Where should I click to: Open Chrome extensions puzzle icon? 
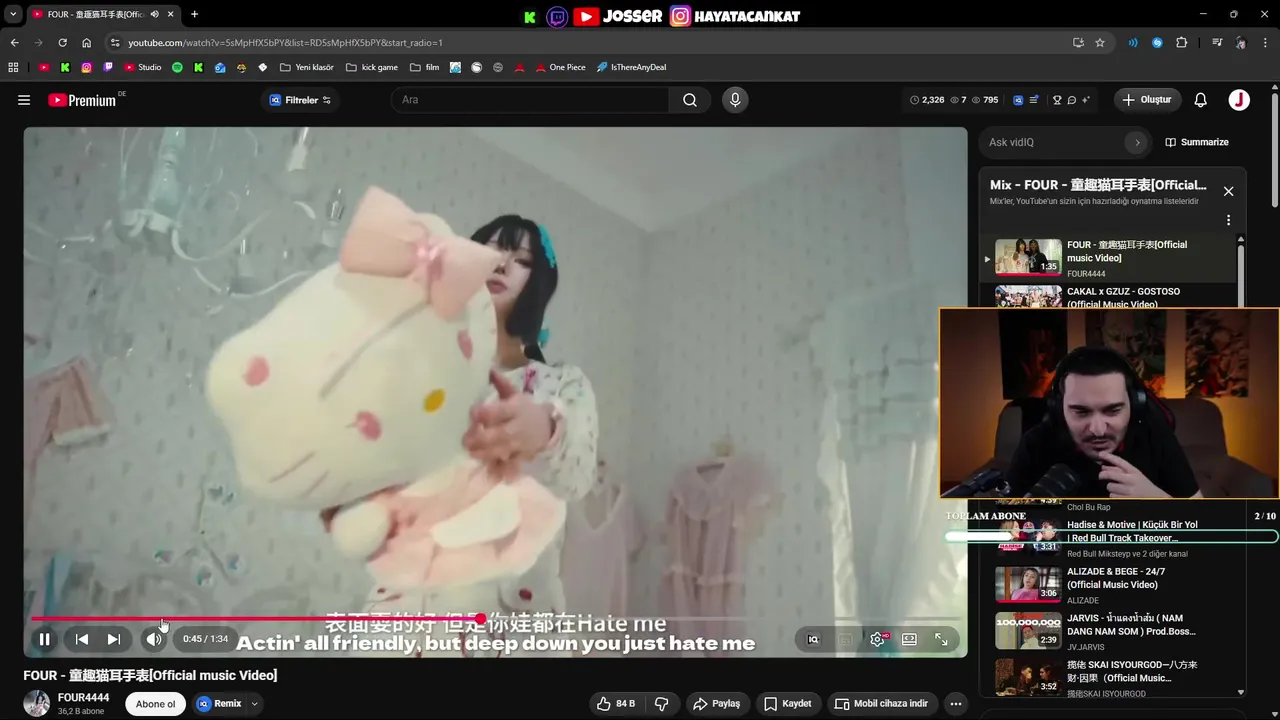pos(1182,43)
